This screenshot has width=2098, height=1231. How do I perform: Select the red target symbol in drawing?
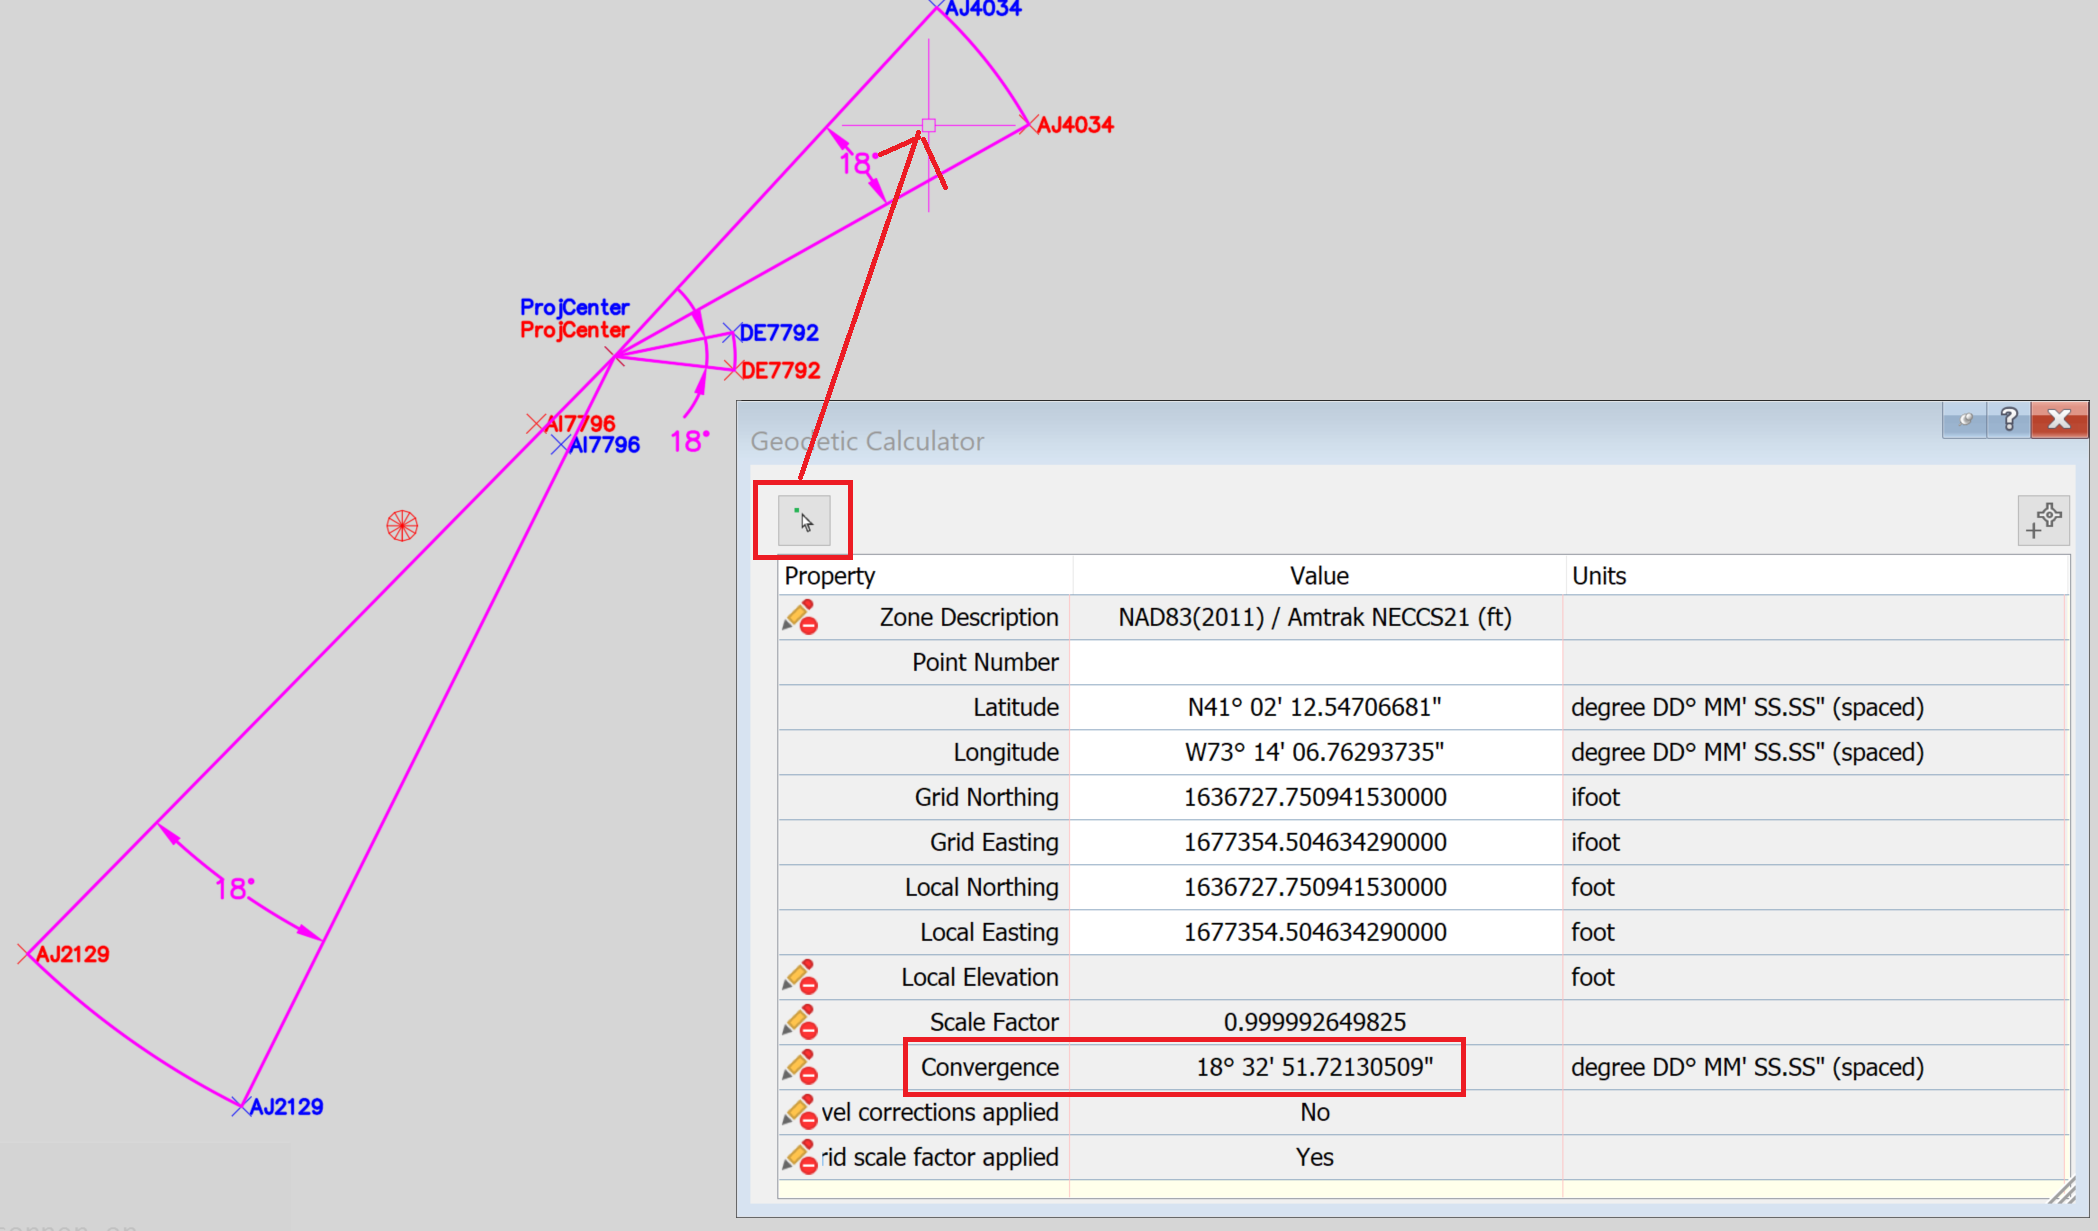[x=402, y=526]
